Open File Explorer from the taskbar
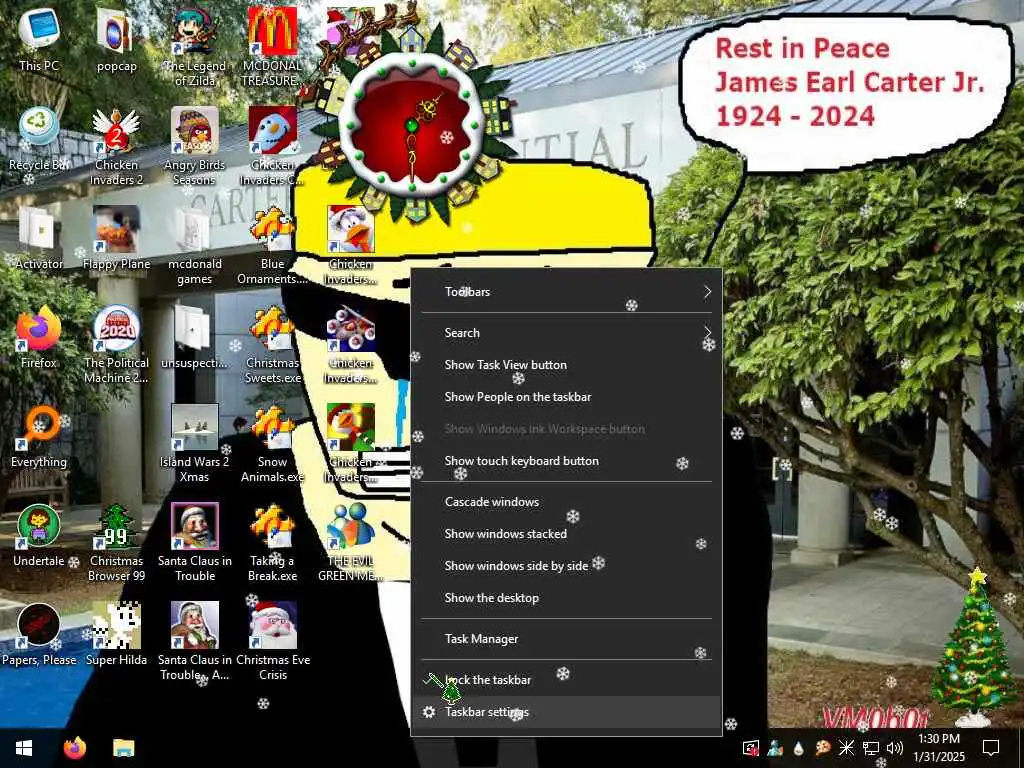1024x768 pixels. tap(123, 748)
